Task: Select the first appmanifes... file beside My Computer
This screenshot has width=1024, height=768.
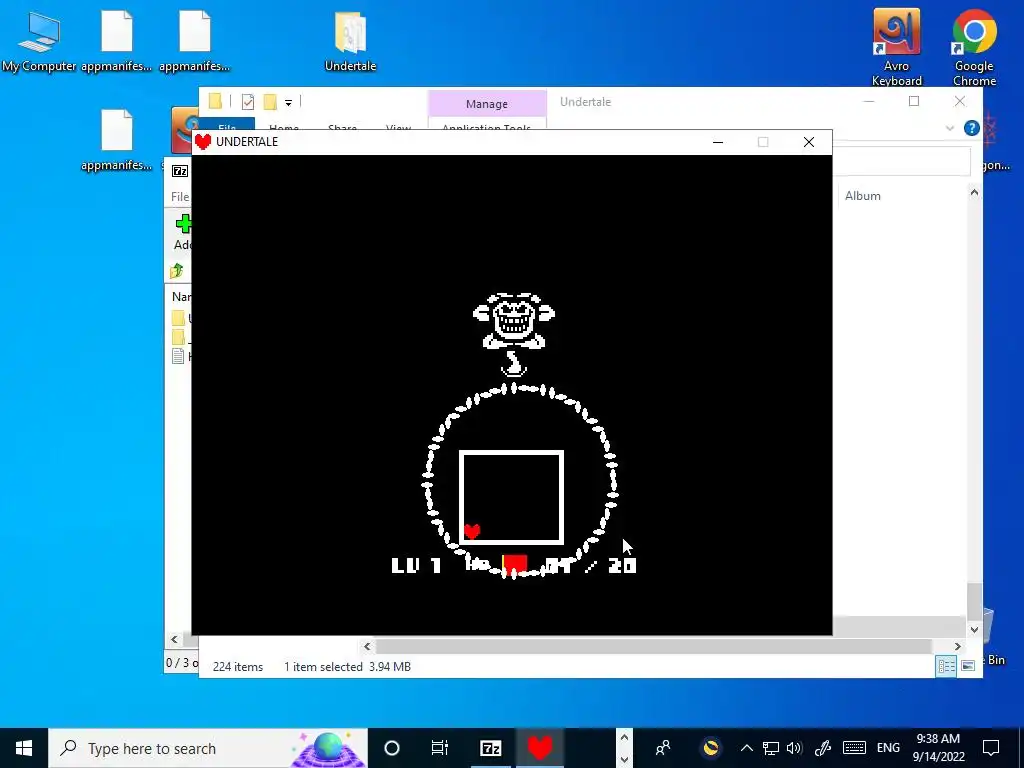Action: (117, 40)
